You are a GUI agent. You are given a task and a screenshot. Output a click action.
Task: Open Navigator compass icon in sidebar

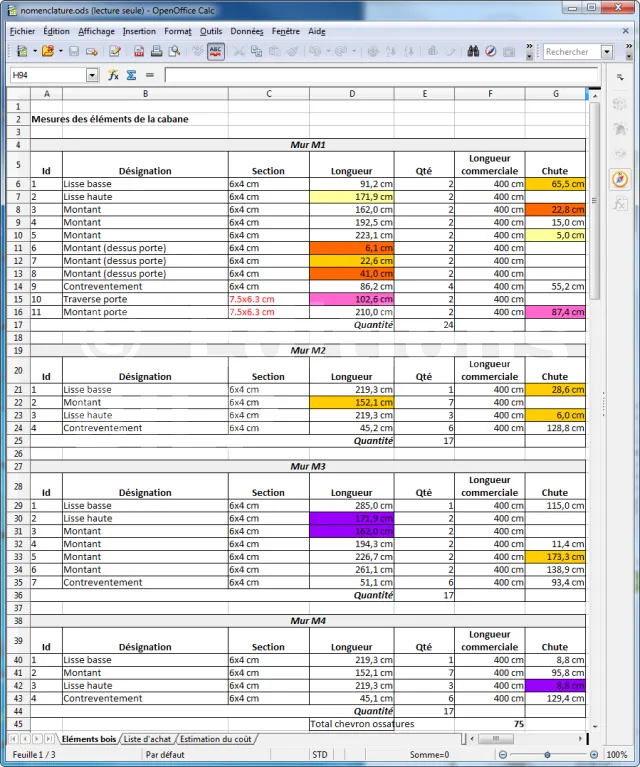tap(620, 179)
